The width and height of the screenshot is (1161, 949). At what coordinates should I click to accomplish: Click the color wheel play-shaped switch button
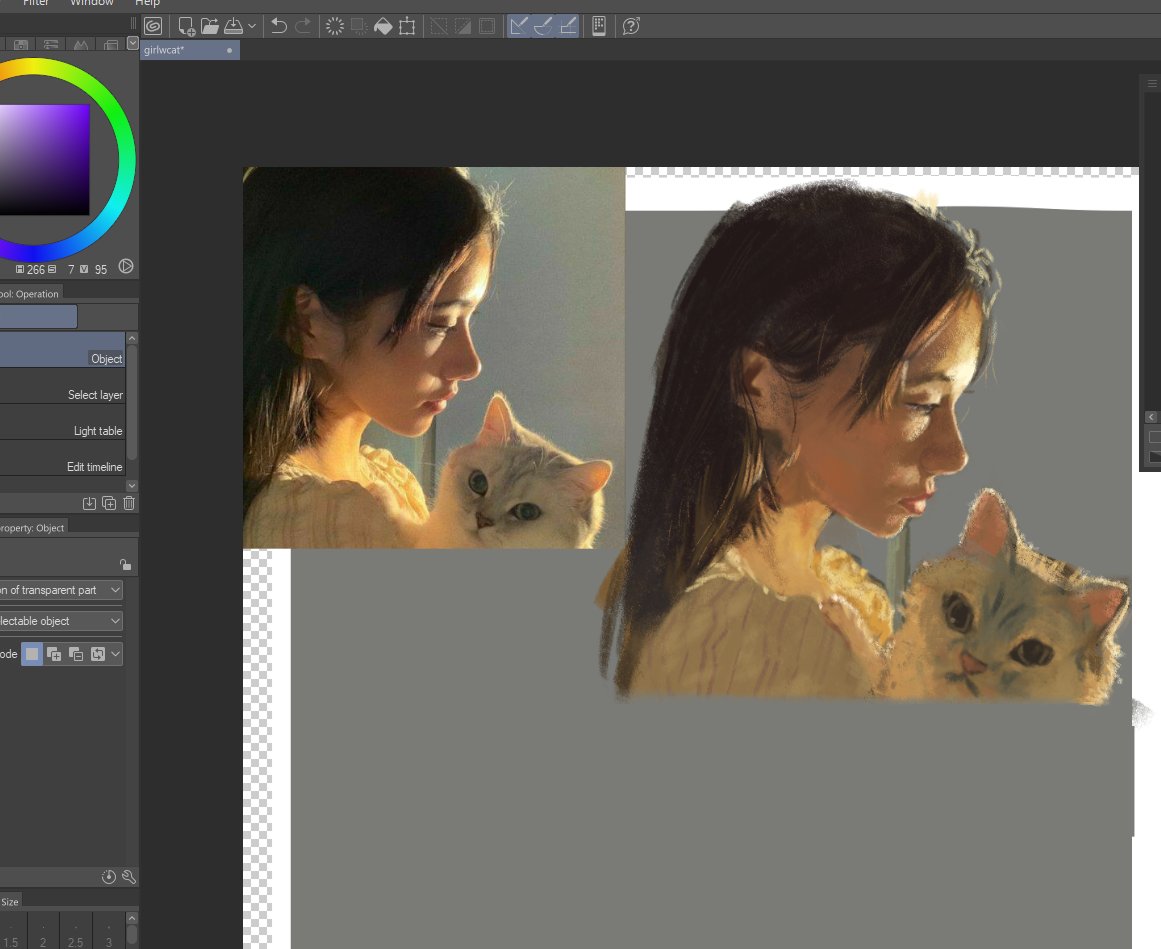[x=126, y=266]
